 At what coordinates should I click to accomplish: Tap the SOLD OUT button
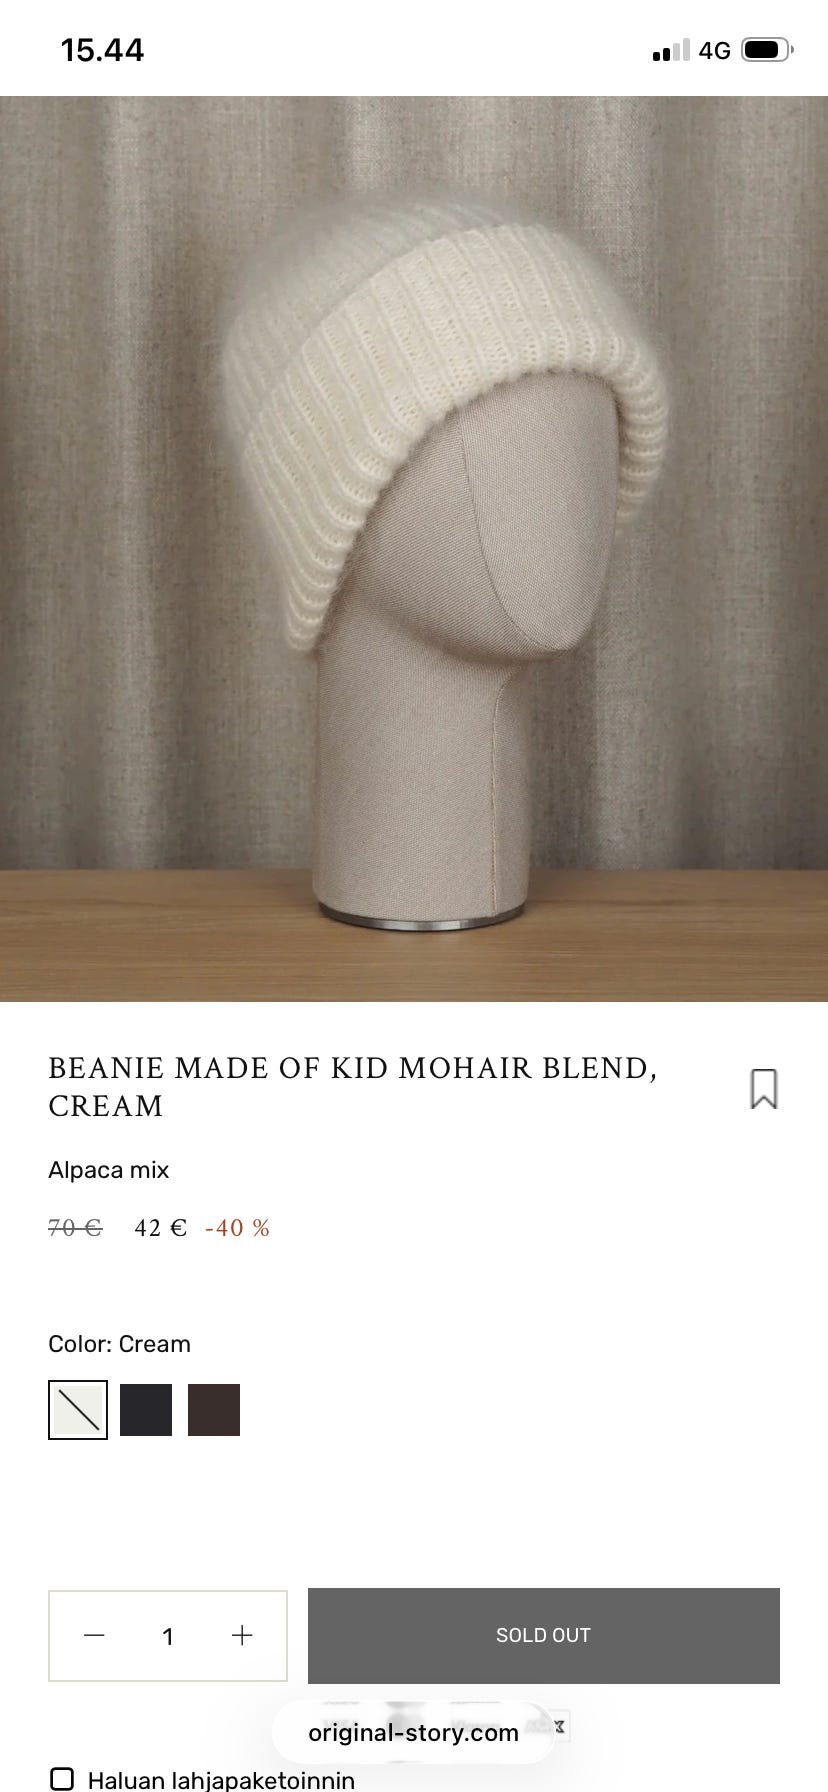[544, 1635]
